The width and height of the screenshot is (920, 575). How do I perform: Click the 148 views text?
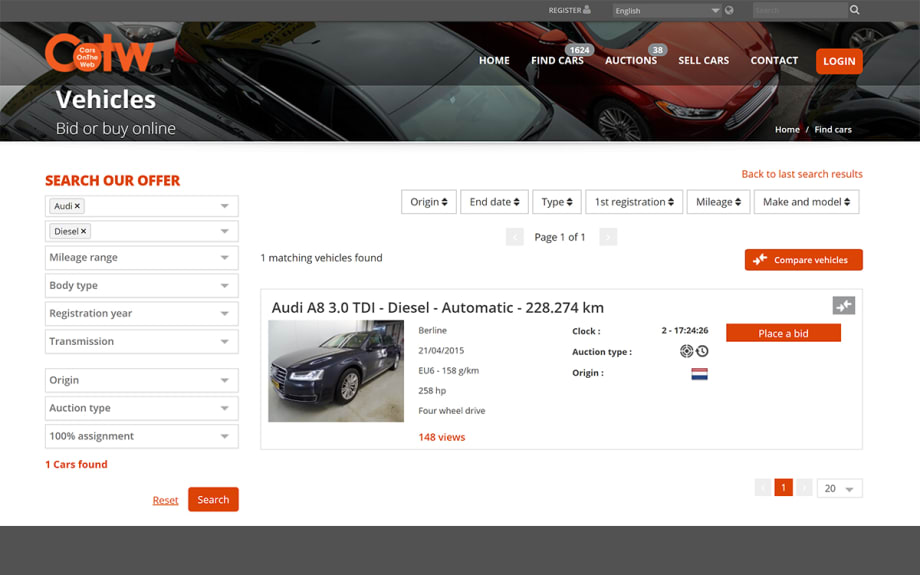point(442,437)
